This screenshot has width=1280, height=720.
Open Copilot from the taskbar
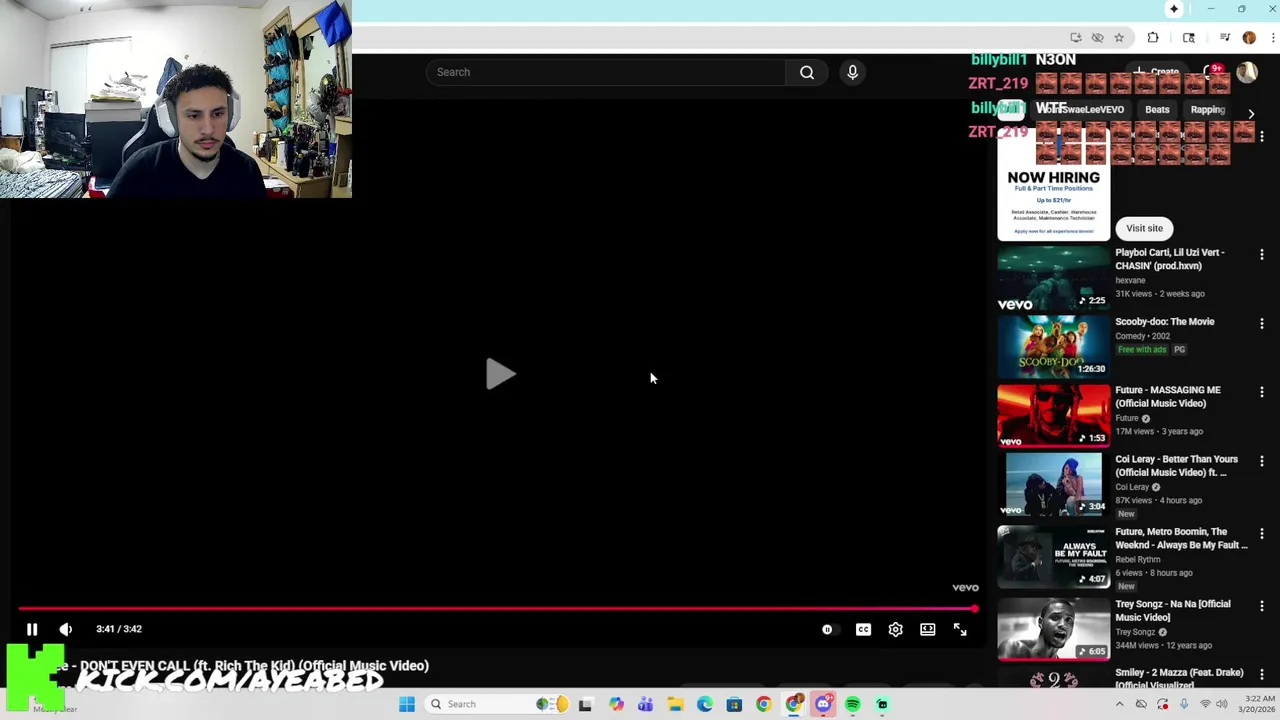click(x=616, y=704)
